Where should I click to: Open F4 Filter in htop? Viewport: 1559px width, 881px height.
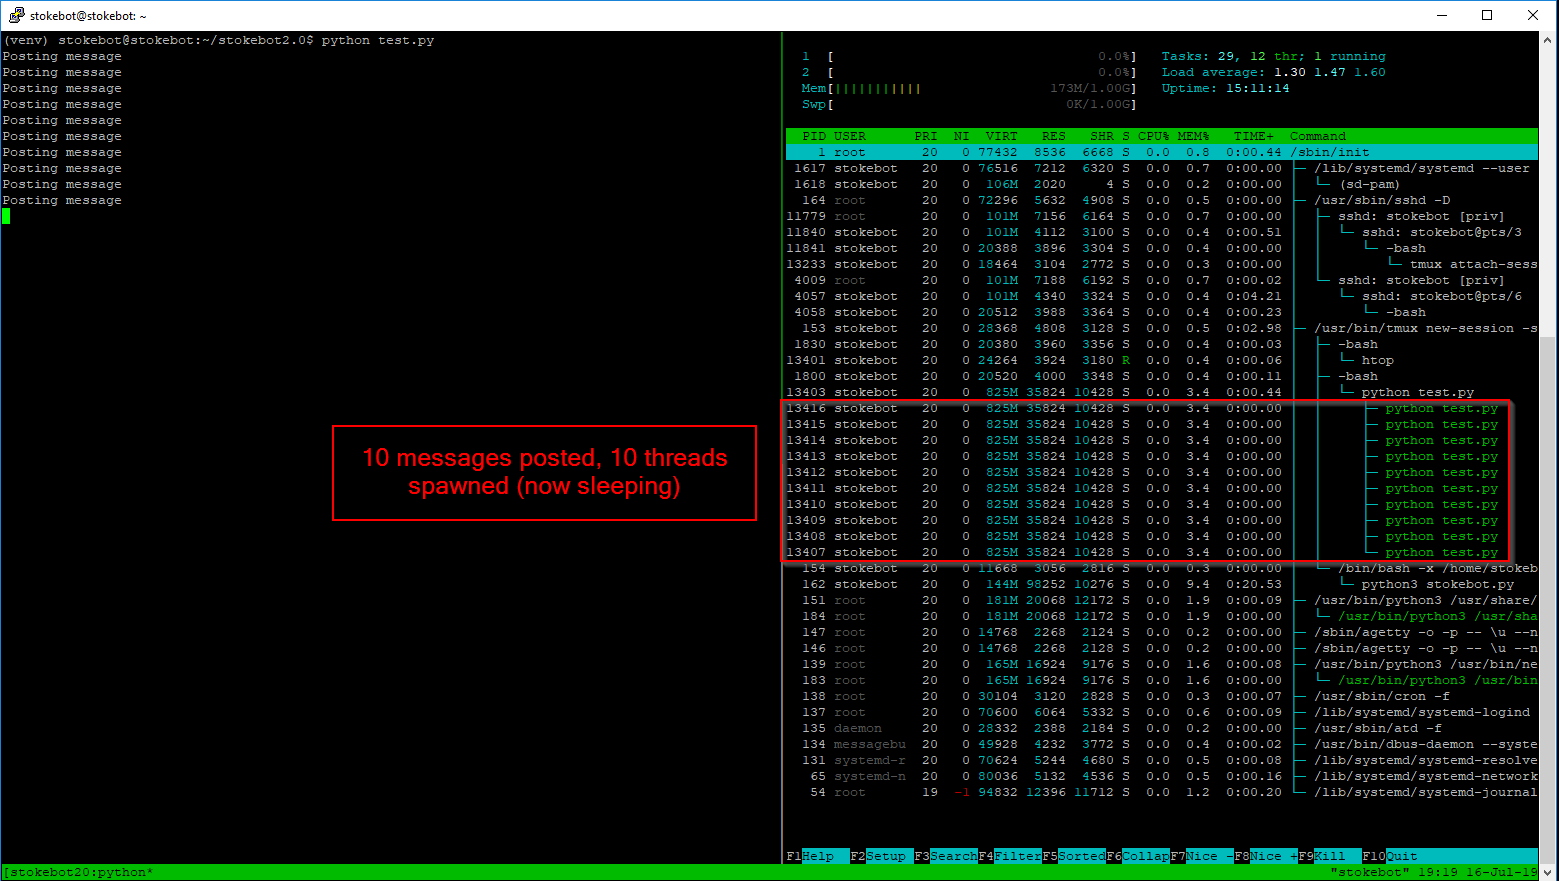click(x=1010, y=856)
